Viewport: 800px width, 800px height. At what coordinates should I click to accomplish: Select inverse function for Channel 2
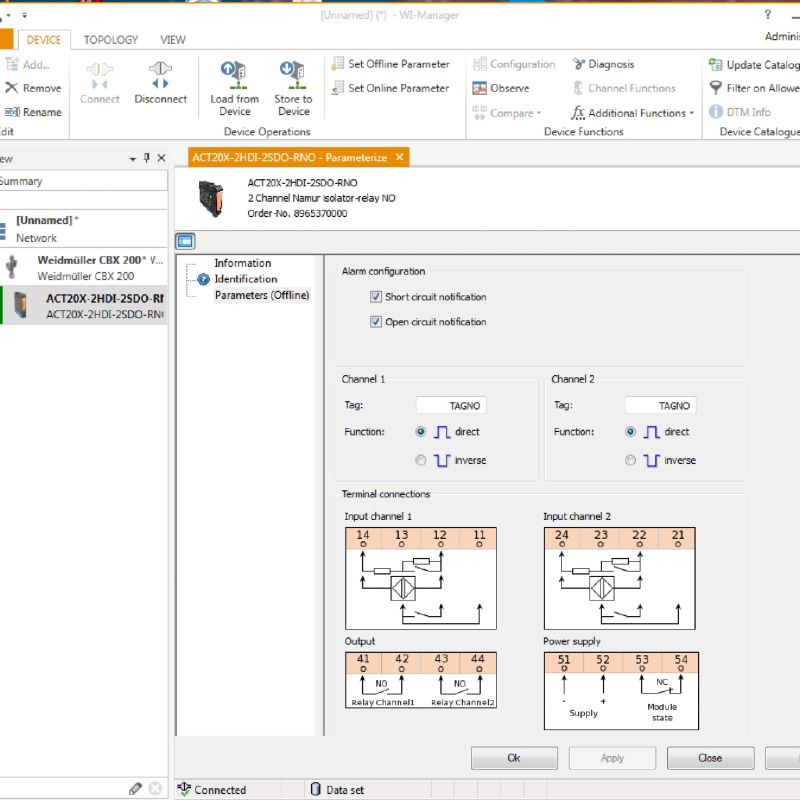pyautogui.click(x=630, y=460)
